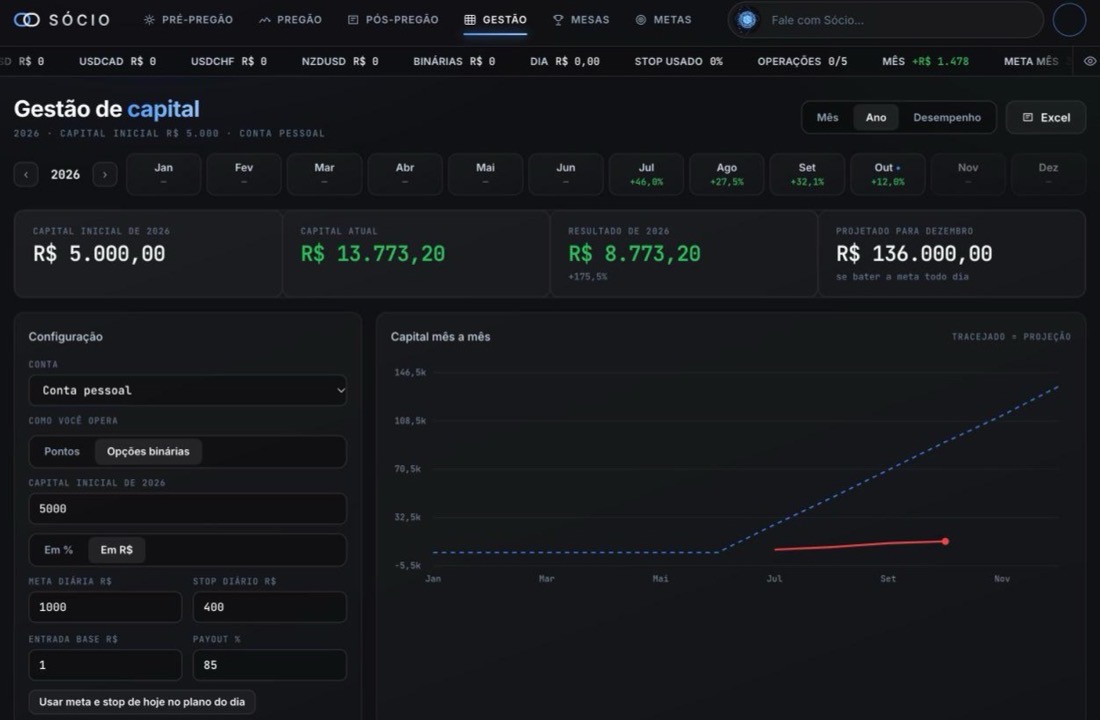
Task: Open Pregão via its chart icon
Action: [x=264, y=20]
